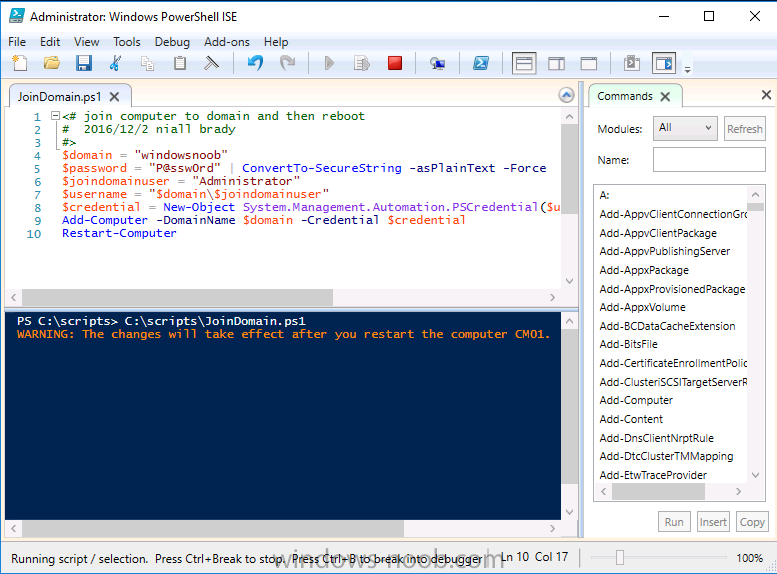Select Add-BitsFile command

point(628,344)
